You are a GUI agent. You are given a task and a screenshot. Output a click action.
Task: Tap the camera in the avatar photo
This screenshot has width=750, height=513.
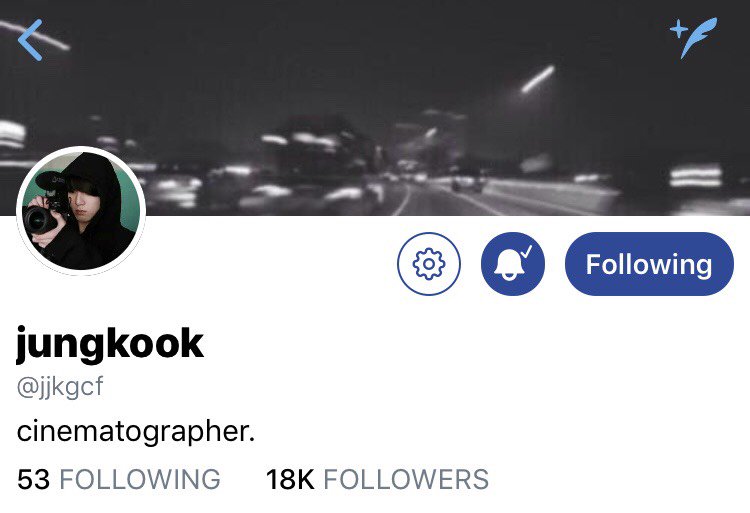[x=47, y=210]
